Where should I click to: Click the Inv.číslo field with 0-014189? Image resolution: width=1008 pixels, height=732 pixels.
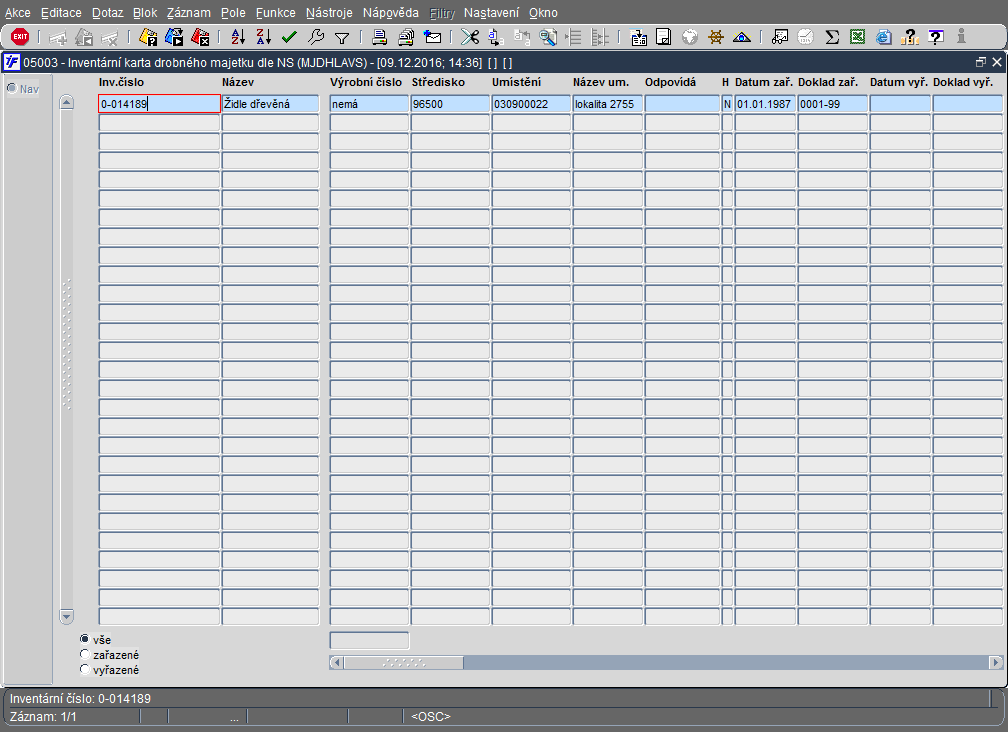(x=159, y=103)
